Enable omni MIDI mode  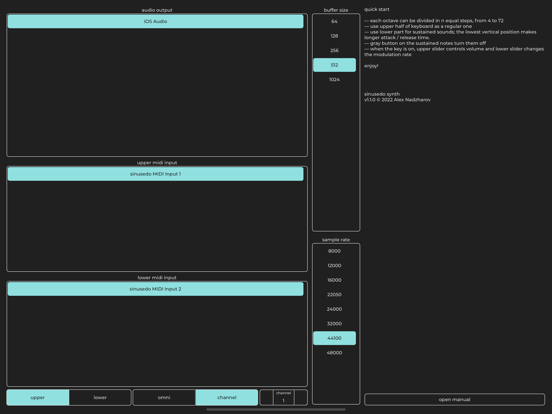click(x=164, y=397)
